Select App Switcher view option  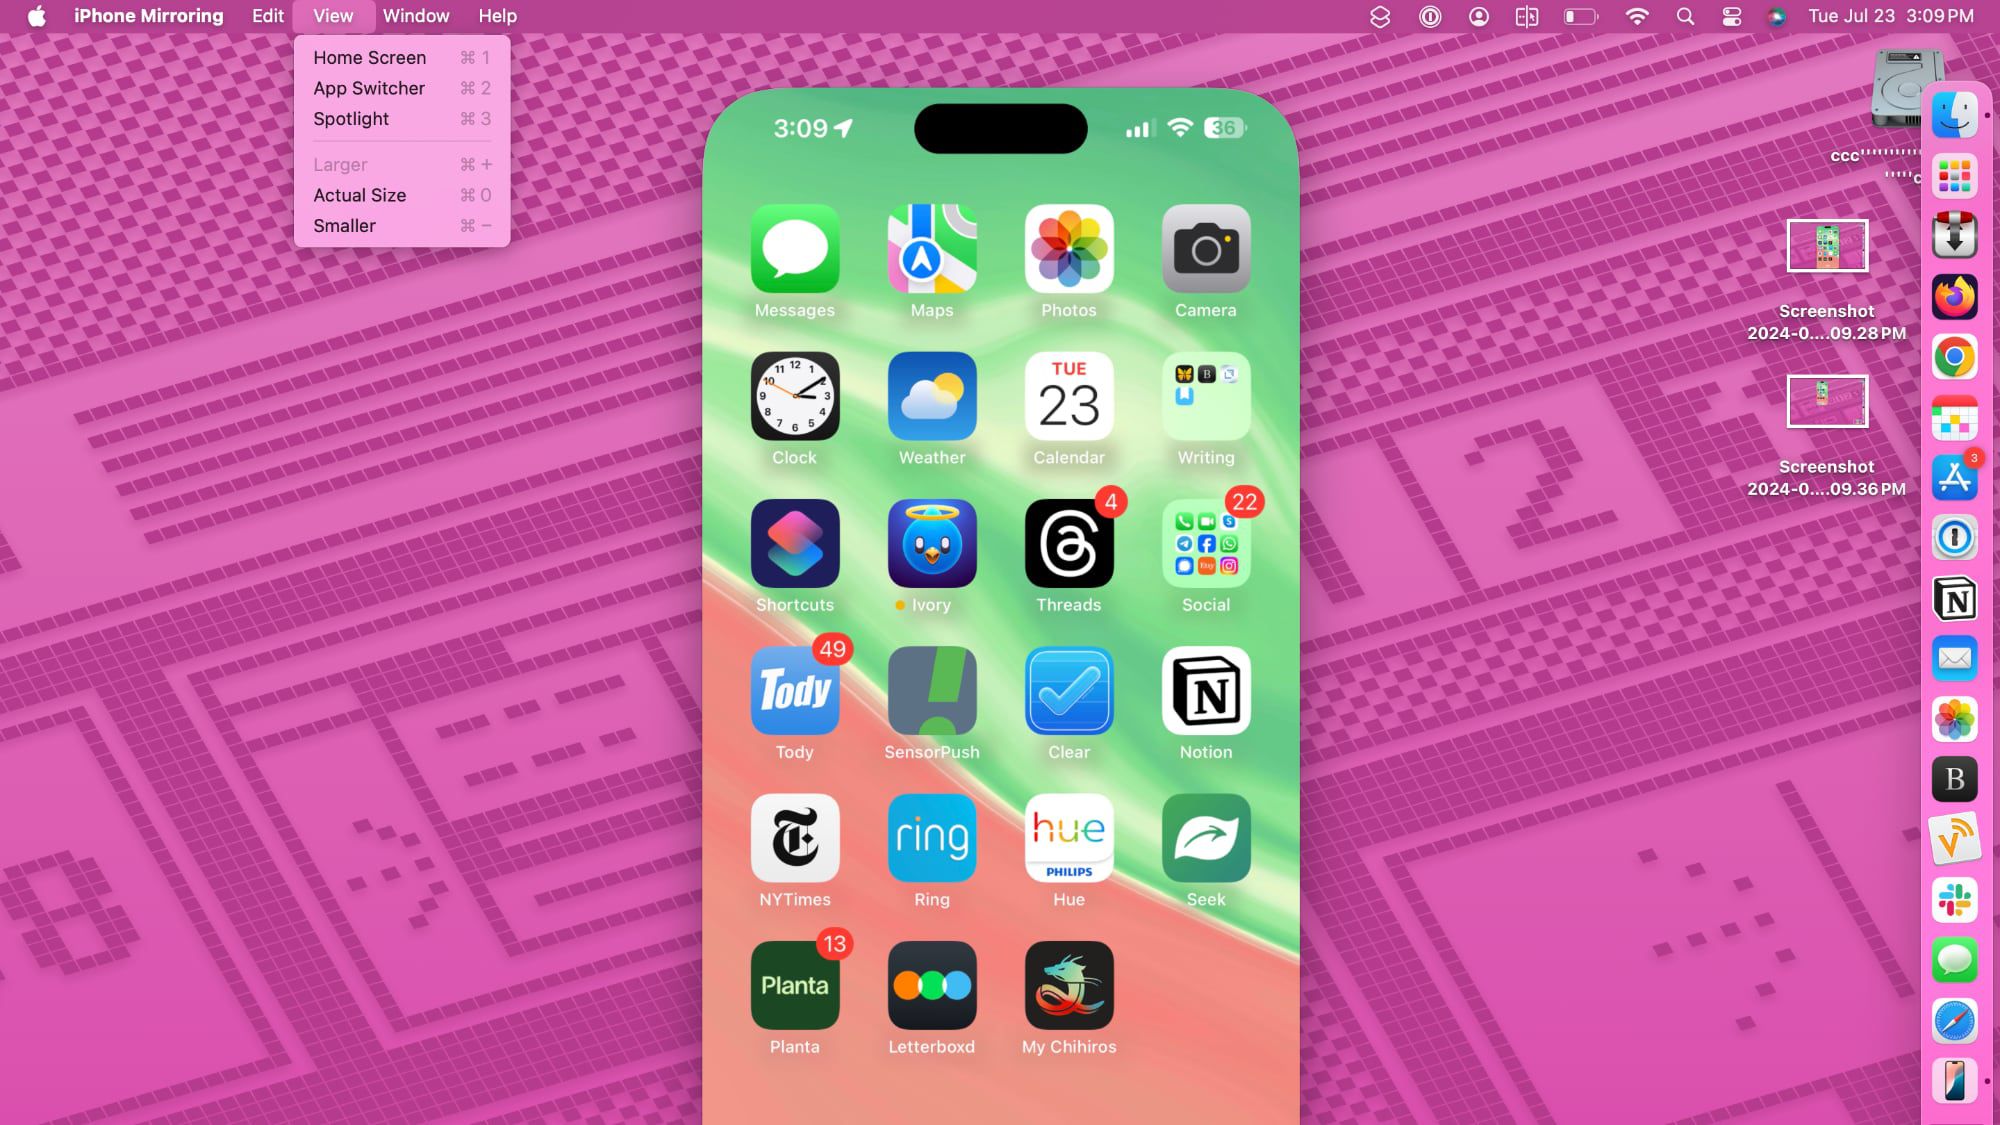[368, 88]
